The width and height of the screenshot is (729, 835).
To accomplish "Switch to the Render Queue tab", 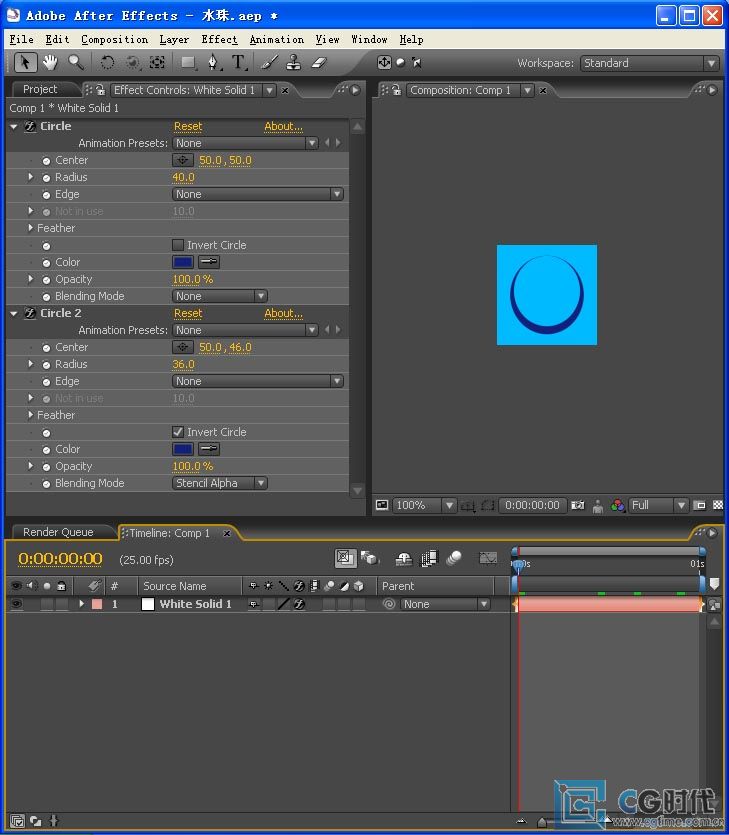I will click(58, 532).
